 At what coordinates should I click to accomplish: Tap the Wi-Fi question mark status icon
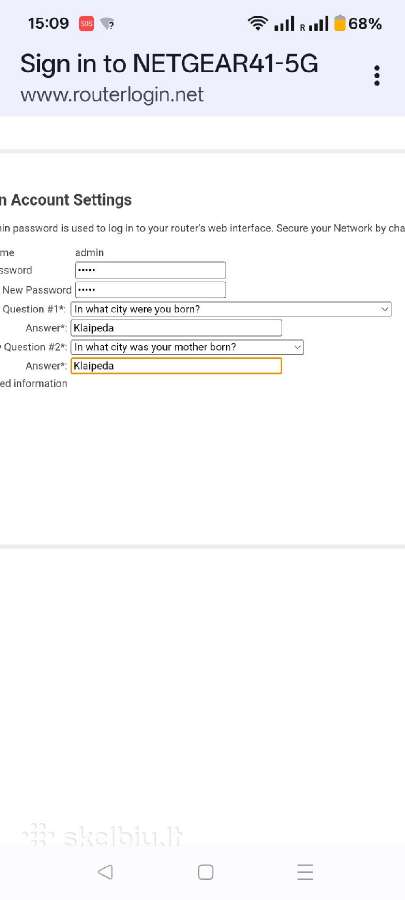[x=107, y=24]
